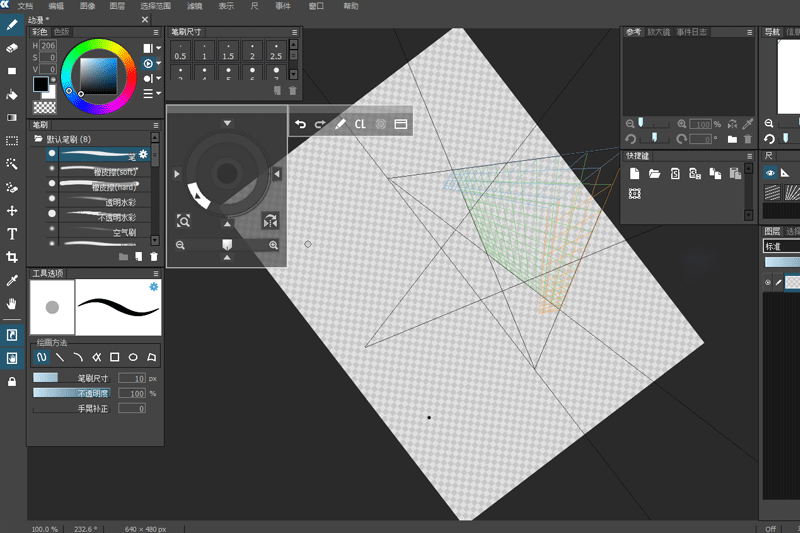Click the Save icon in the shortcuts panel
Screen dimensions: 800x533
coord(675,174)
